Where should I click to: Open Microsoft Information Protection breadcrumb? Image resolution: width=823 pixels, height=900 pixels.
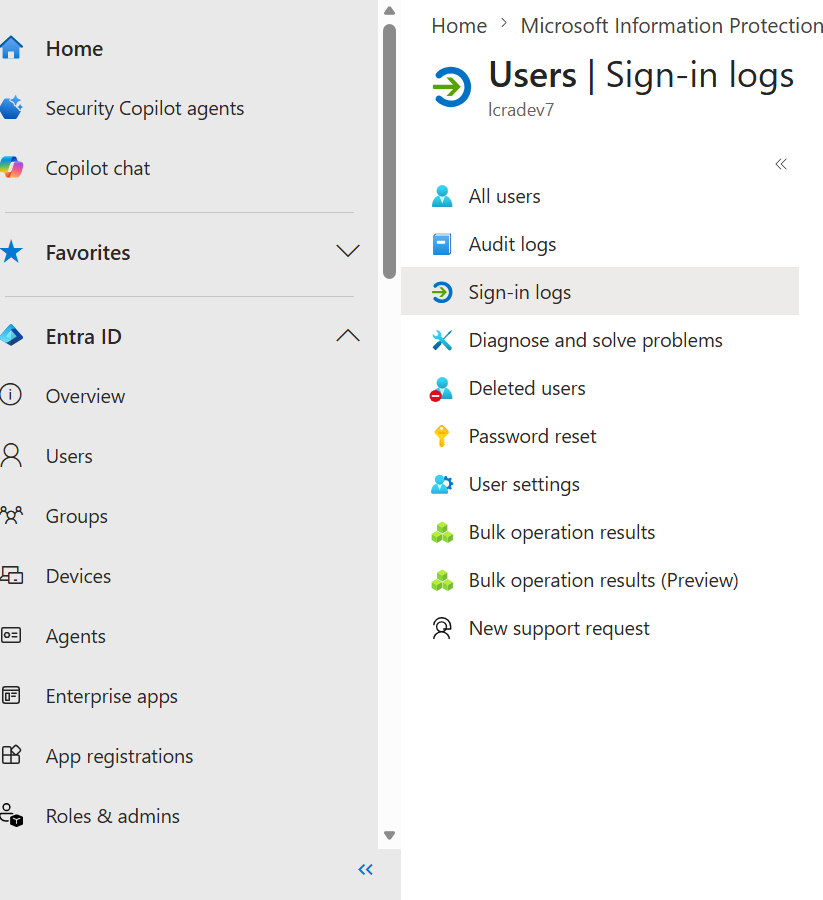[671, 26]
